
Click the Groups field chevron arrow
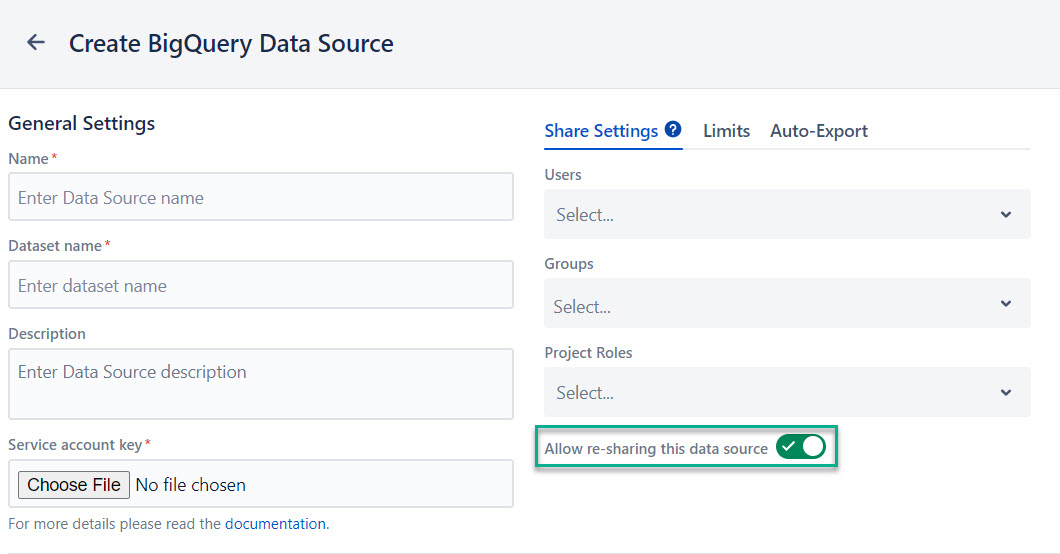click(x=1006, y=305)
